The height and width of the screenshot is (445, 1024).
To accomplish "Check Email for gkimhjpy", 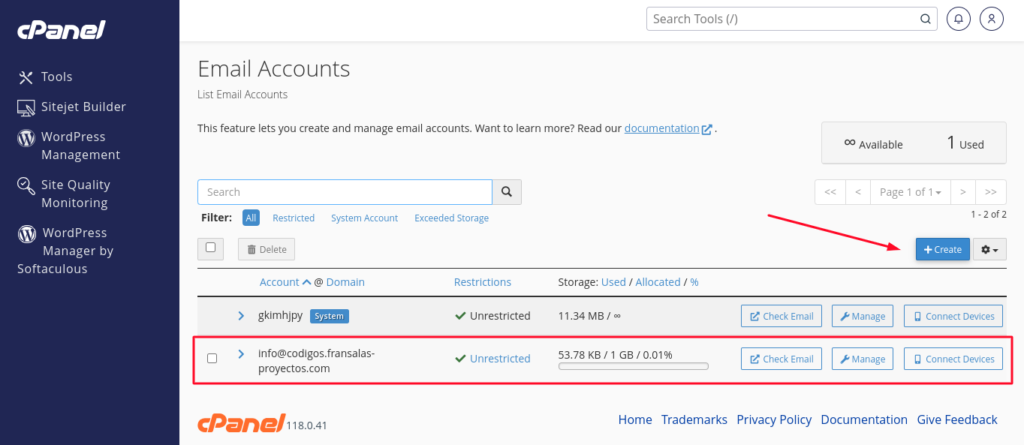I will pyautogui.click(x=781, y=316).
